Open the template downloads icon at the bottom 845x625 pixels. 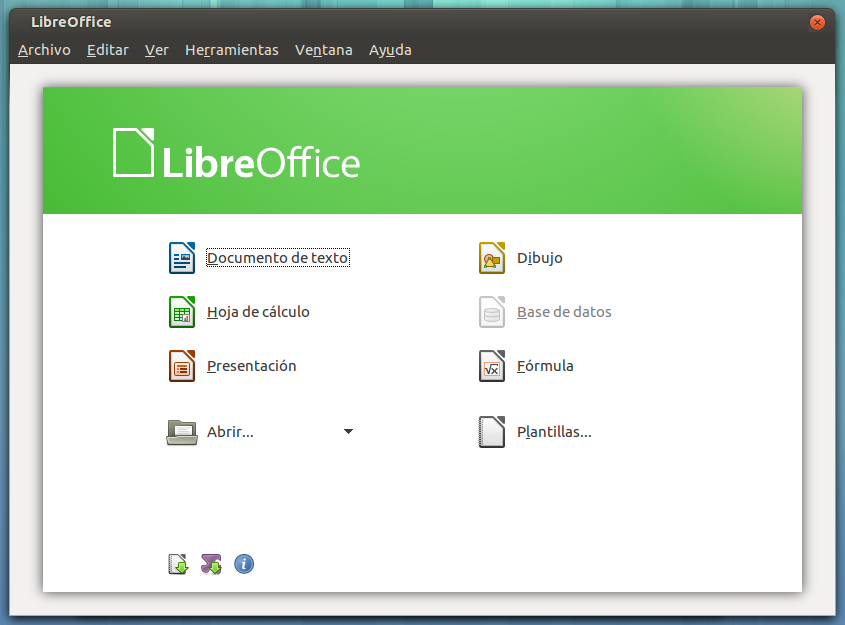[178, 563]
